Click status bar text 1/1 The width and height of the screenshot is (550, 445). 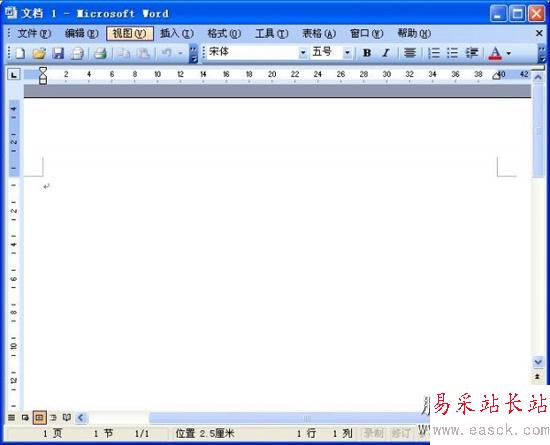[x=142, y=434]
